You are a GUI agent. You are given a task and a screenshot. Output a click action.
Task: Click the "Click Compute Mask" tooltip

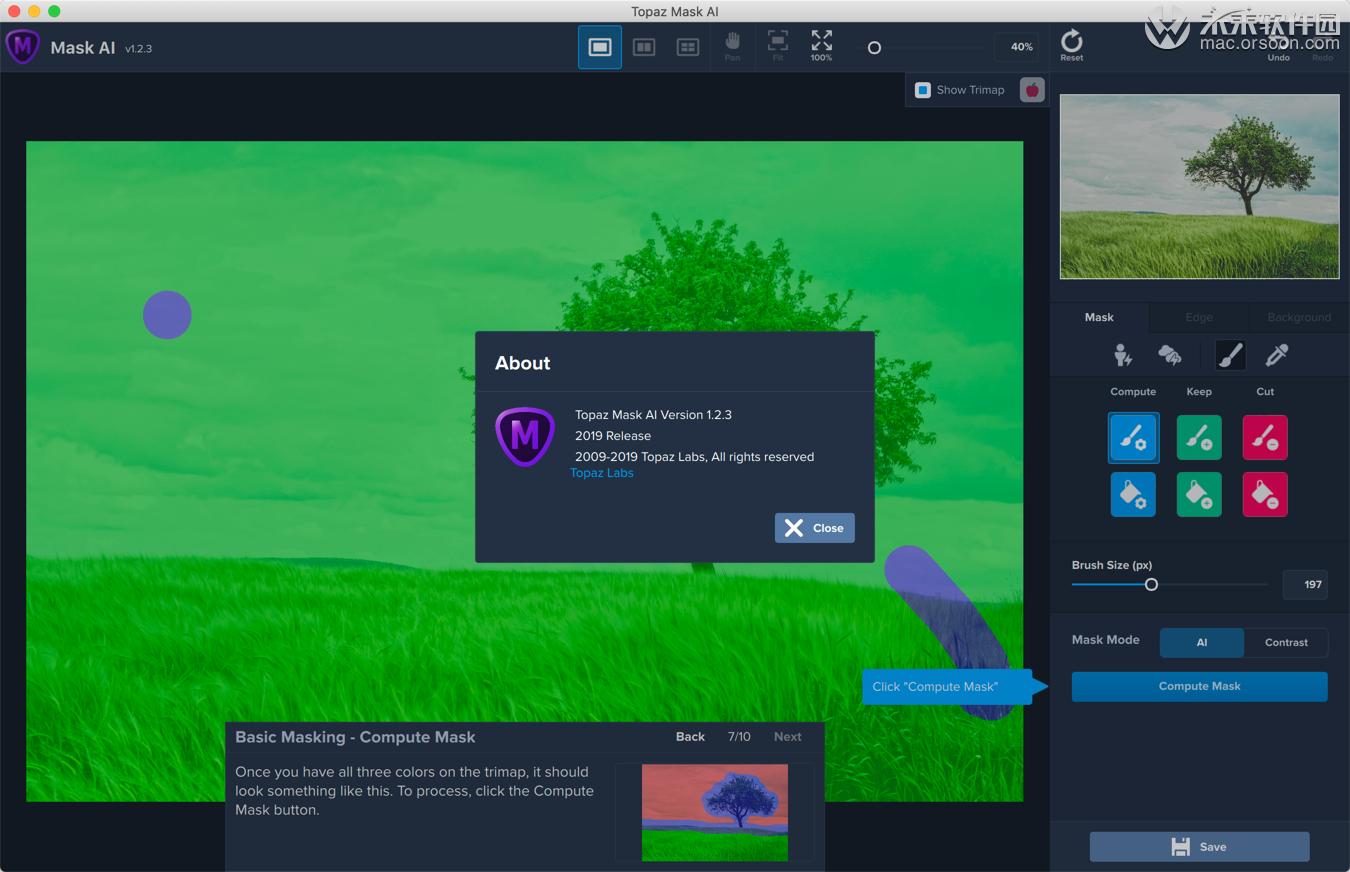click(x=947, y=686)
